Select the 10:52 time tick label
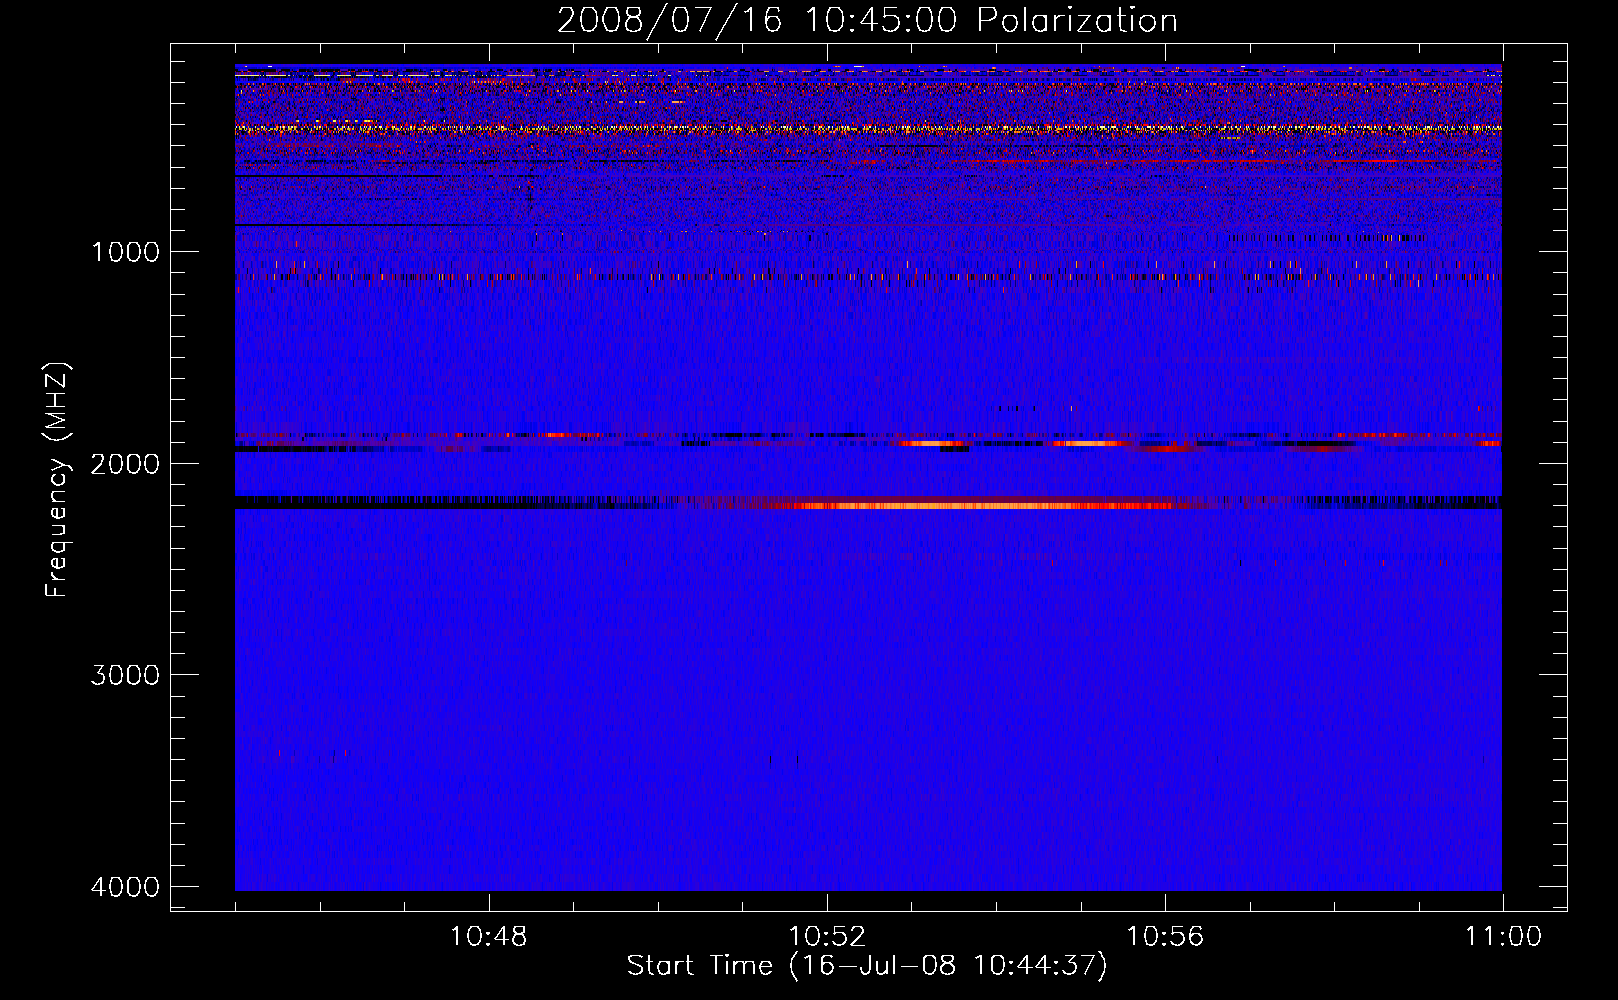 (826, 937)
